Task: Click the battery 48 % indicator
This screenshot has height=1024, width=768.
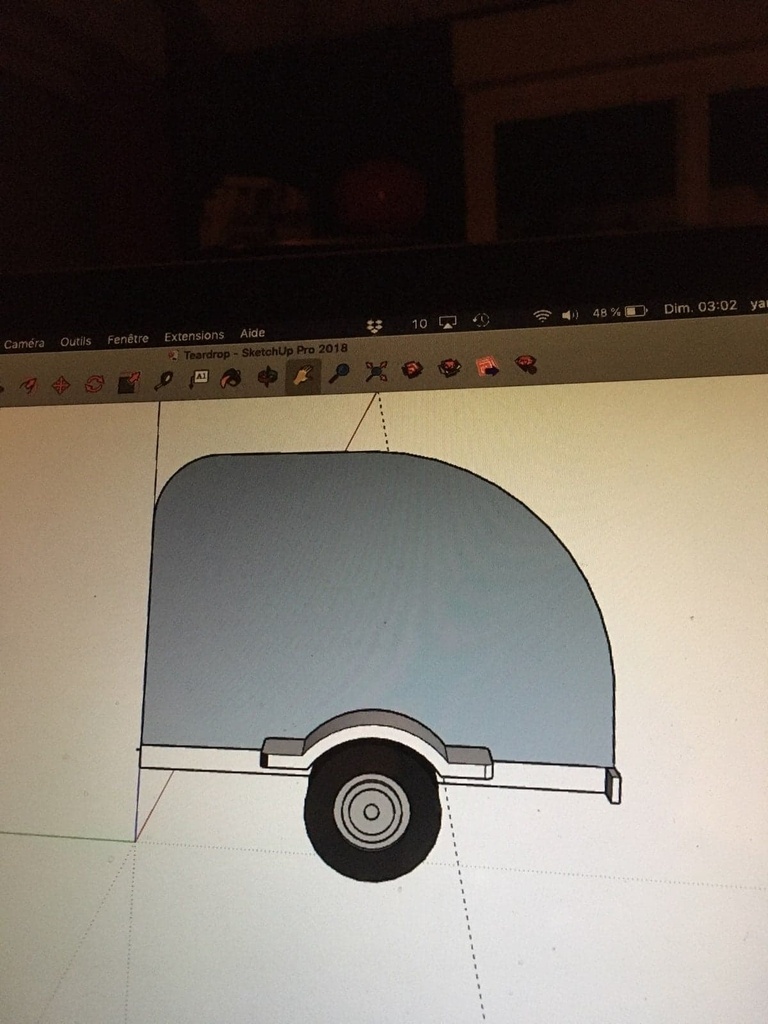Action: pyautogui.click(x=619, y=312)
